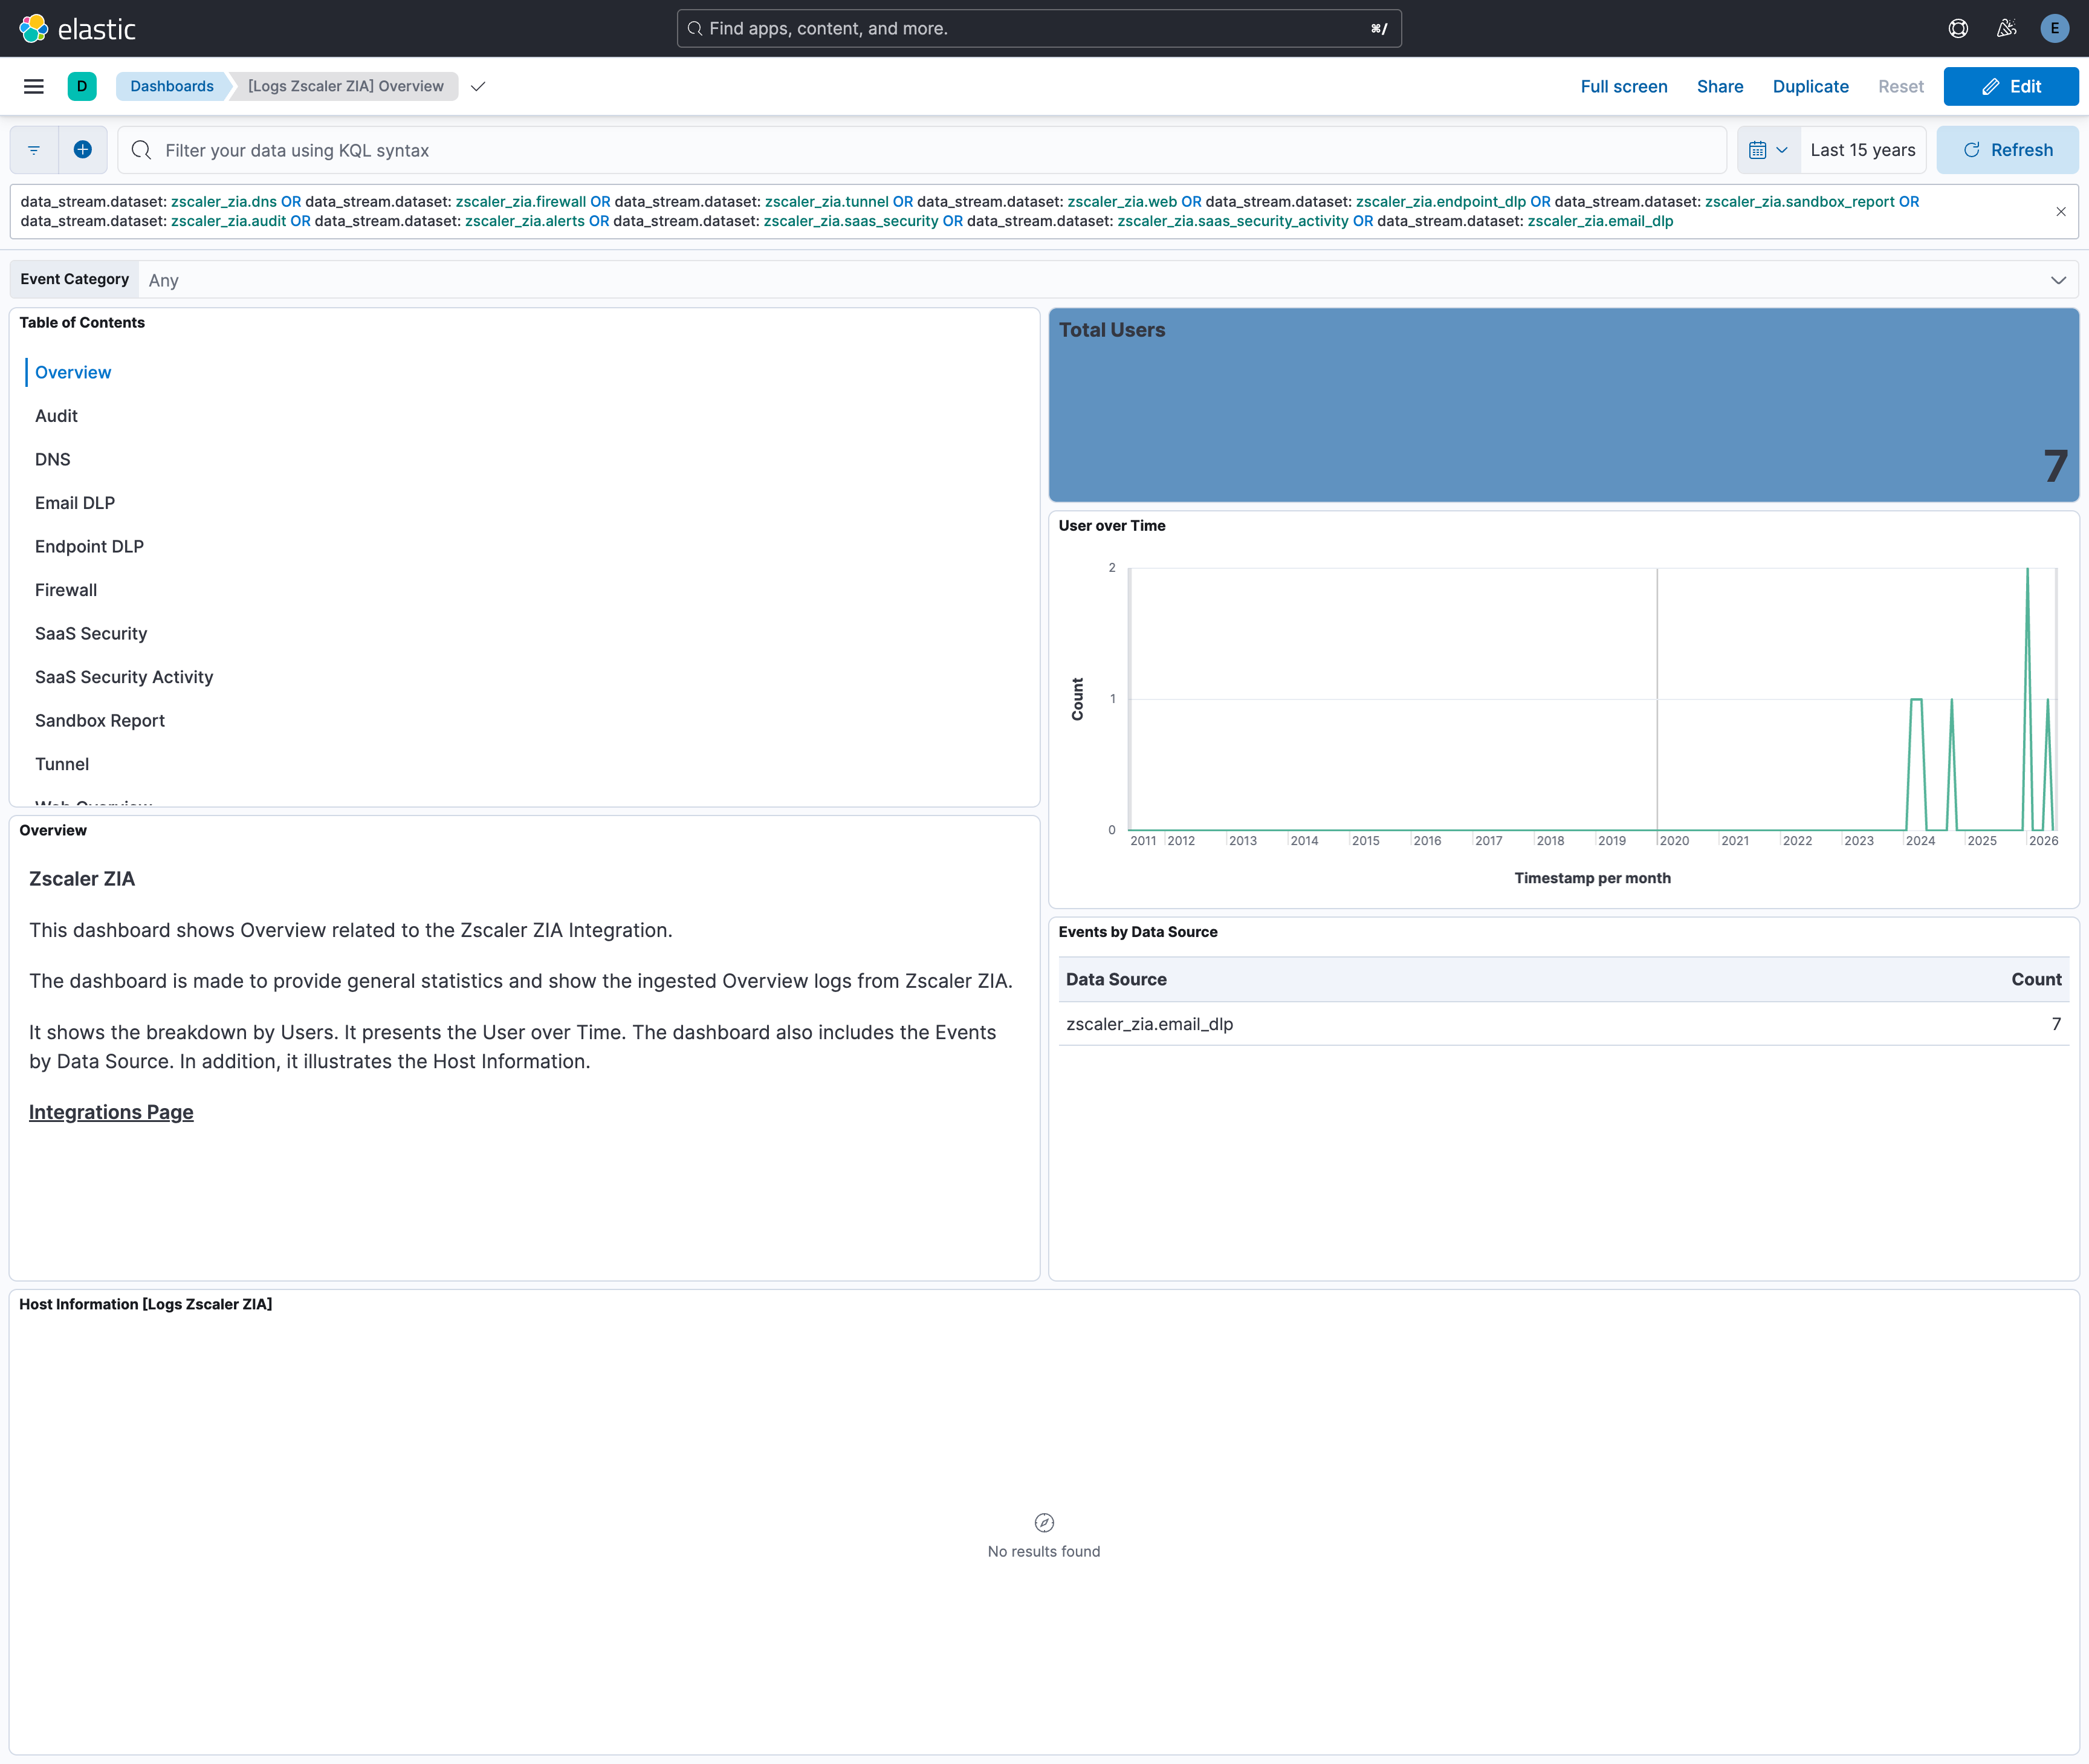This screenshot has width=2089, height=1764.
Task: Focus the Find apps search field
Action: [1039, 28]
